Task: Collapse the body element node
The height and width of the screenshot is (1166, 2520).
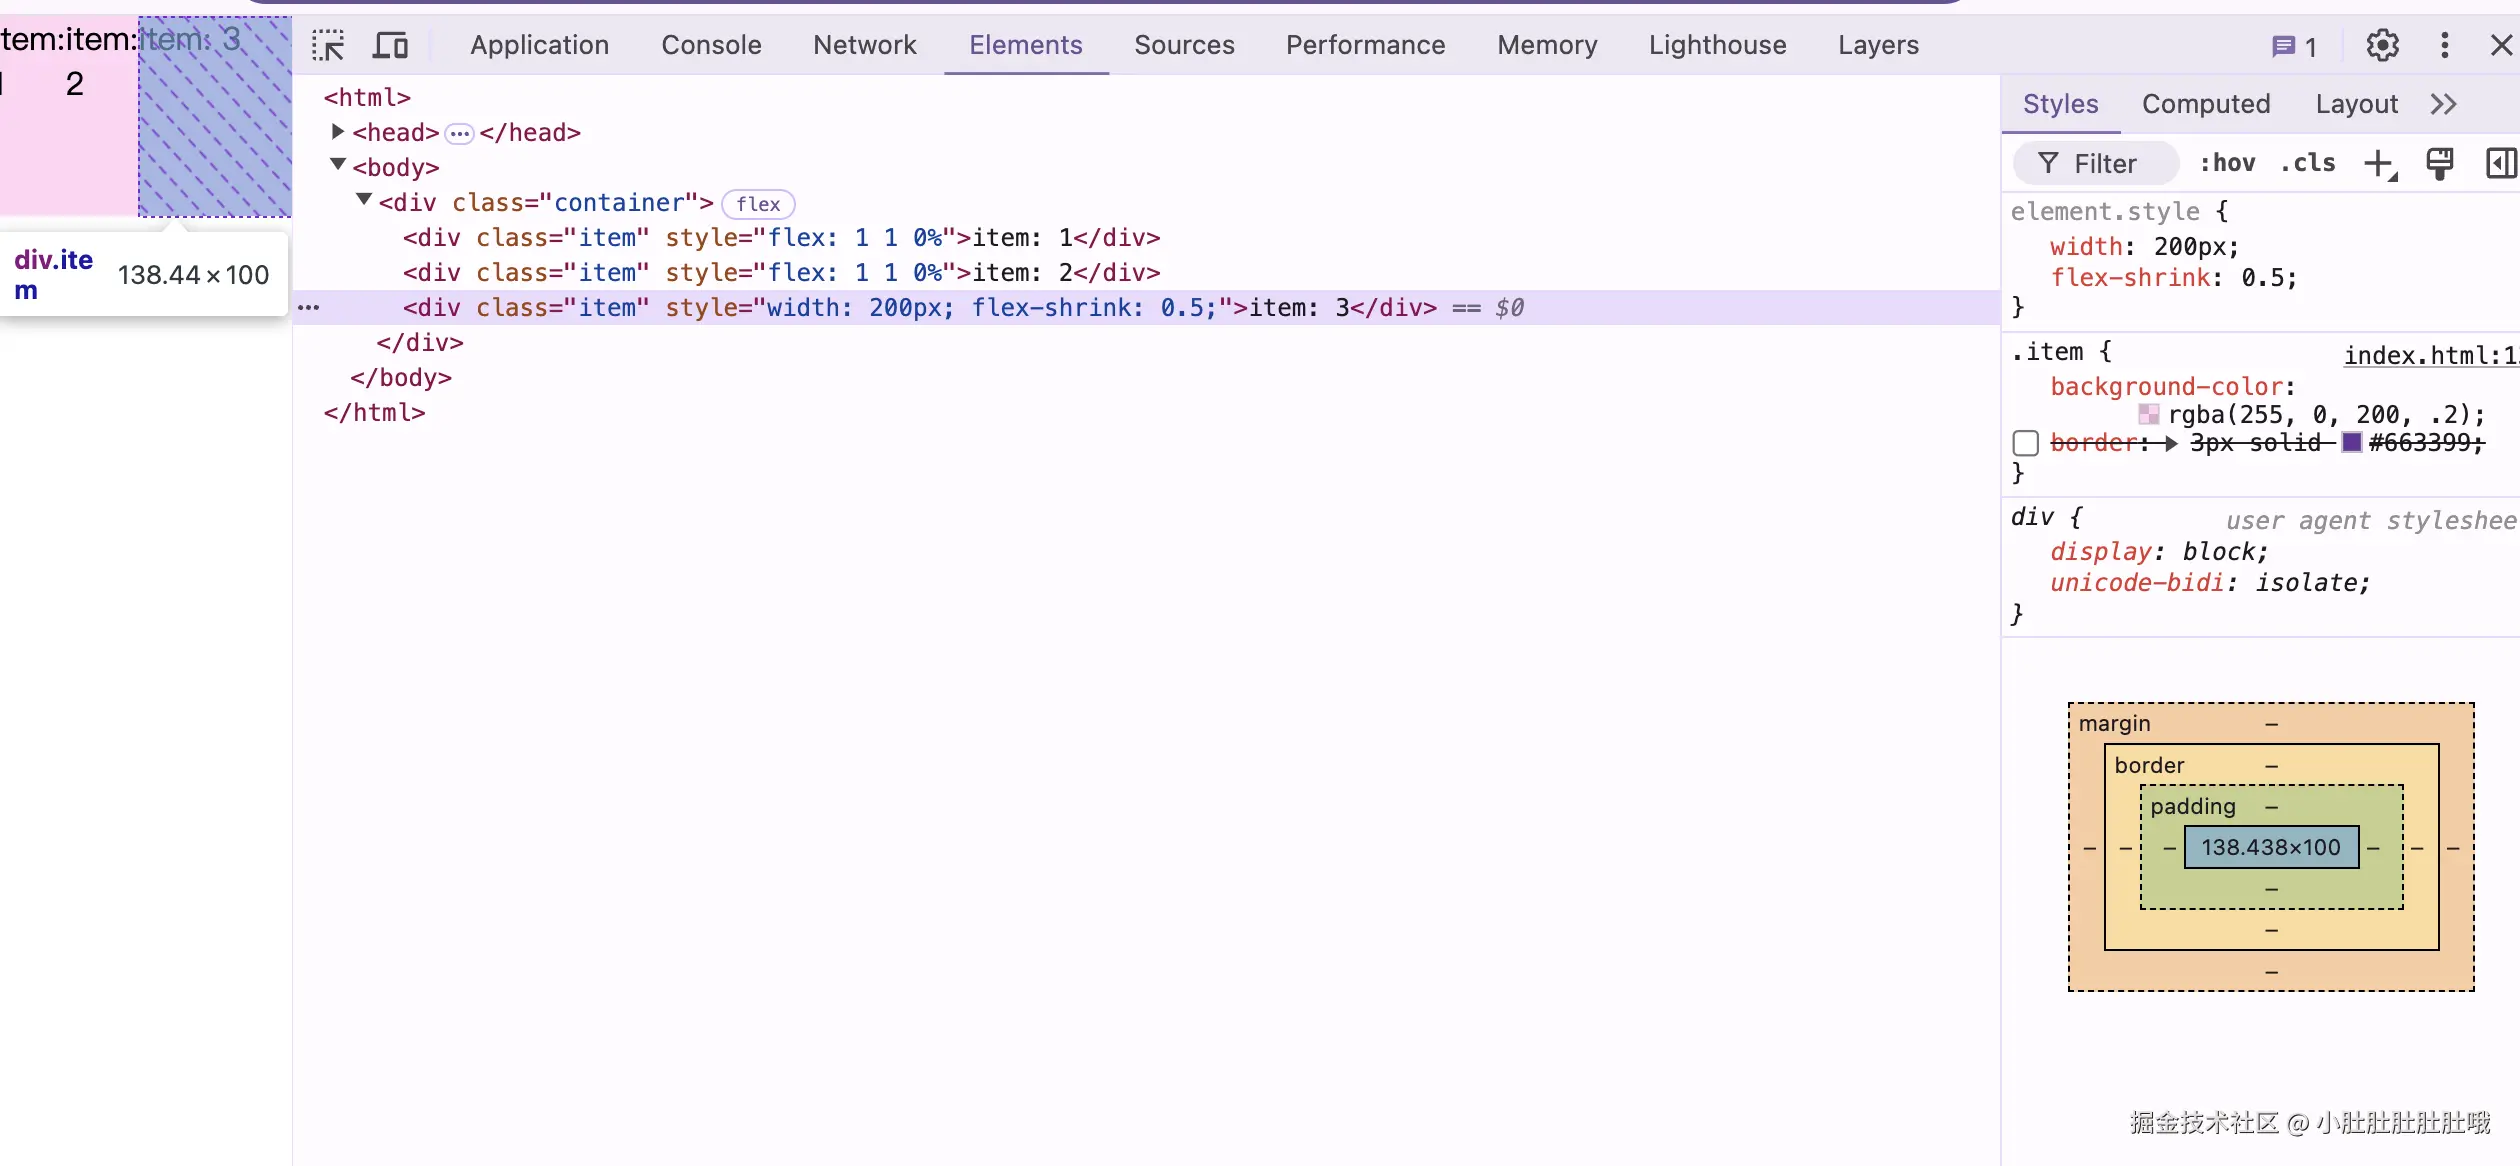Action: [x=338, y=166]
